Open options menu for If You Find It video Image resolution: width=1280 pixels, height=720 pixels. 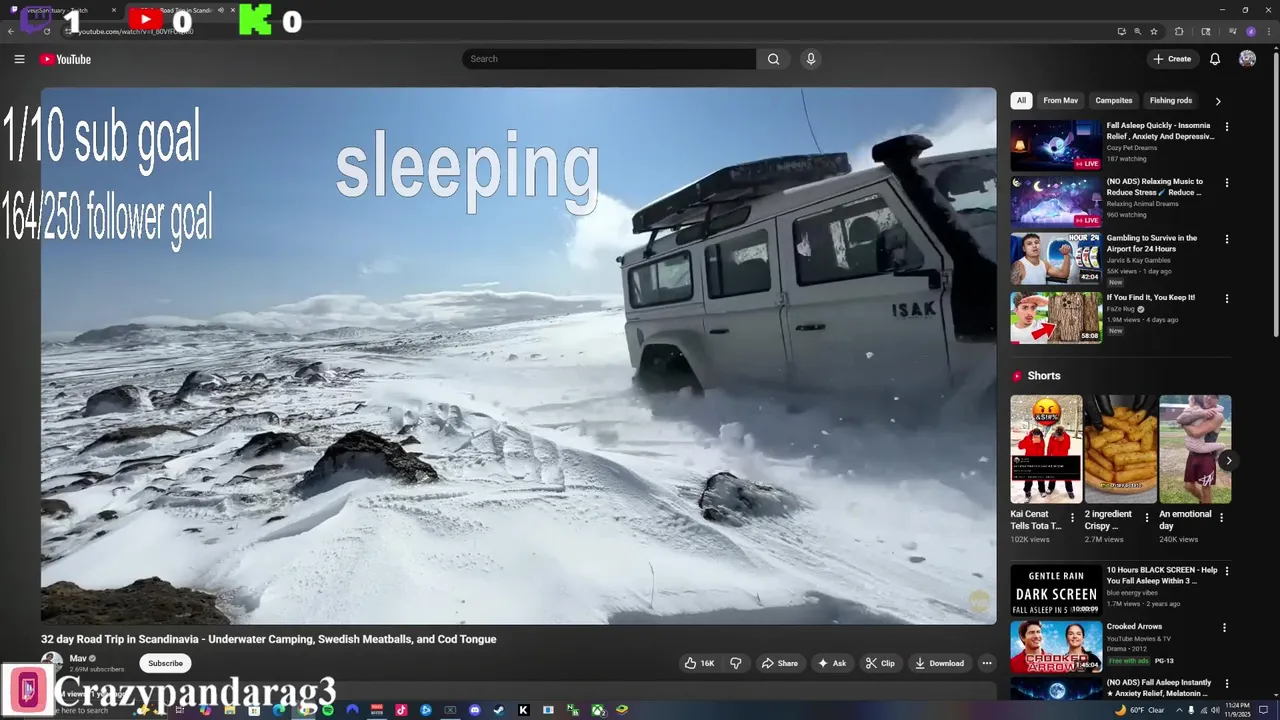pyautogui.click(x=1227, y=298)
